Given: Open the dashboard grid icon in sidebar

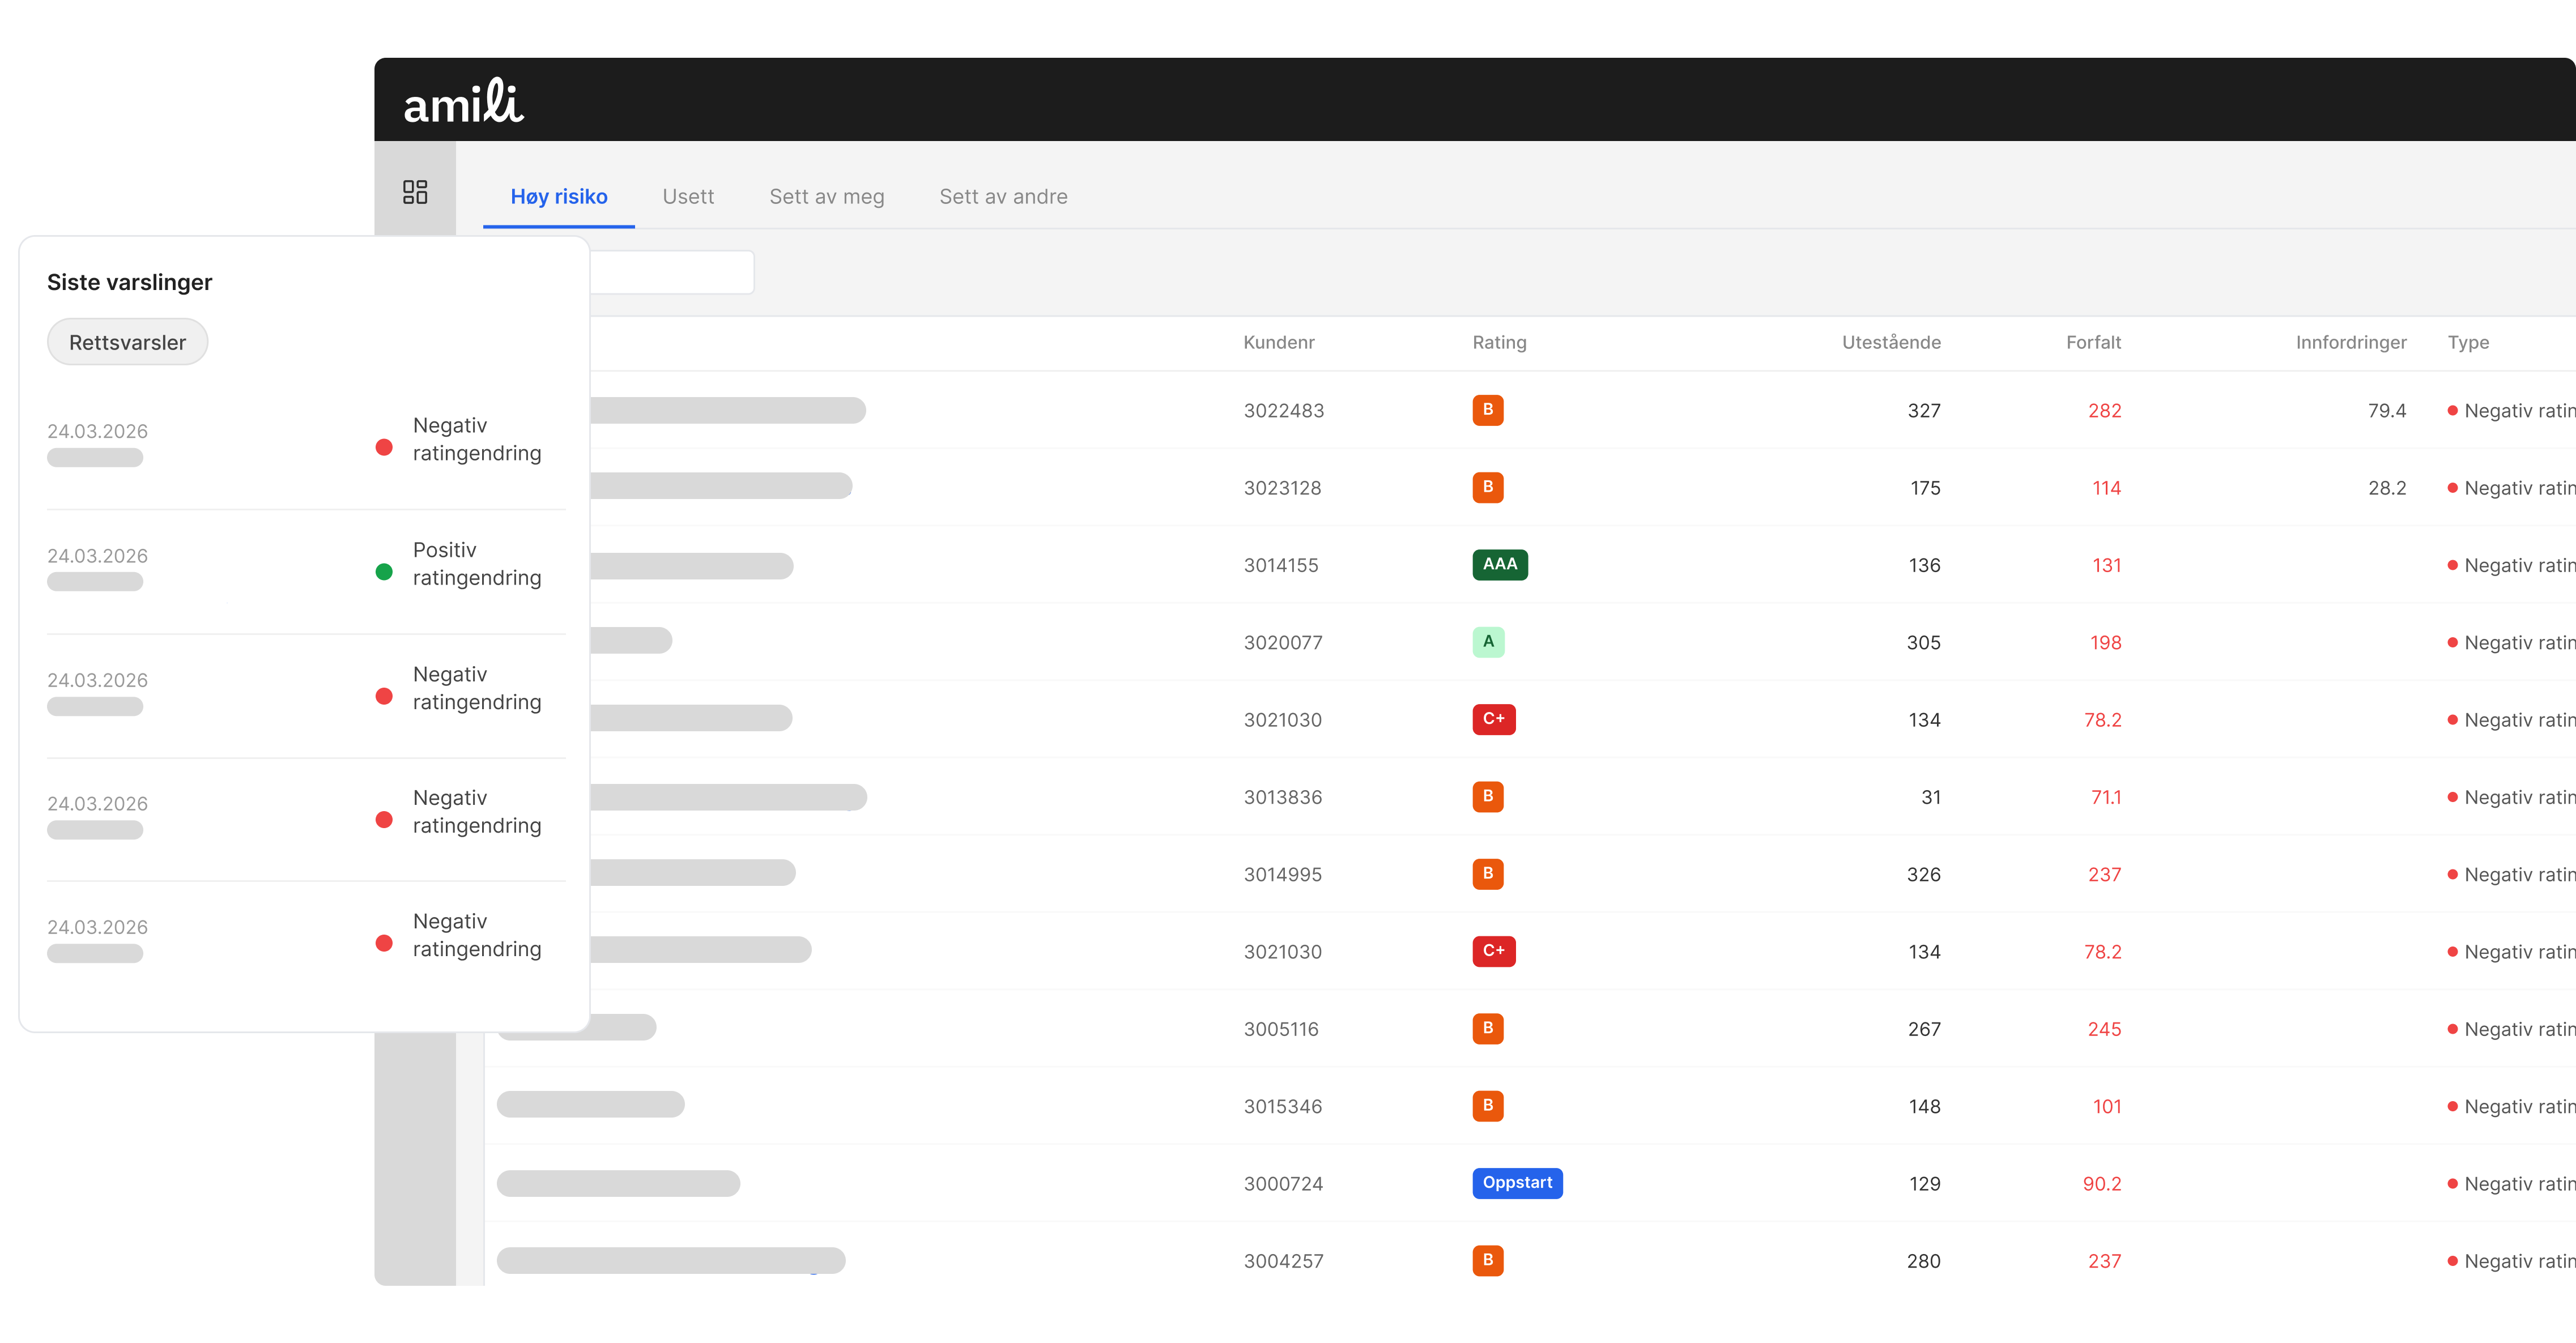Looking at the screenshot, I should coord(415,192).
